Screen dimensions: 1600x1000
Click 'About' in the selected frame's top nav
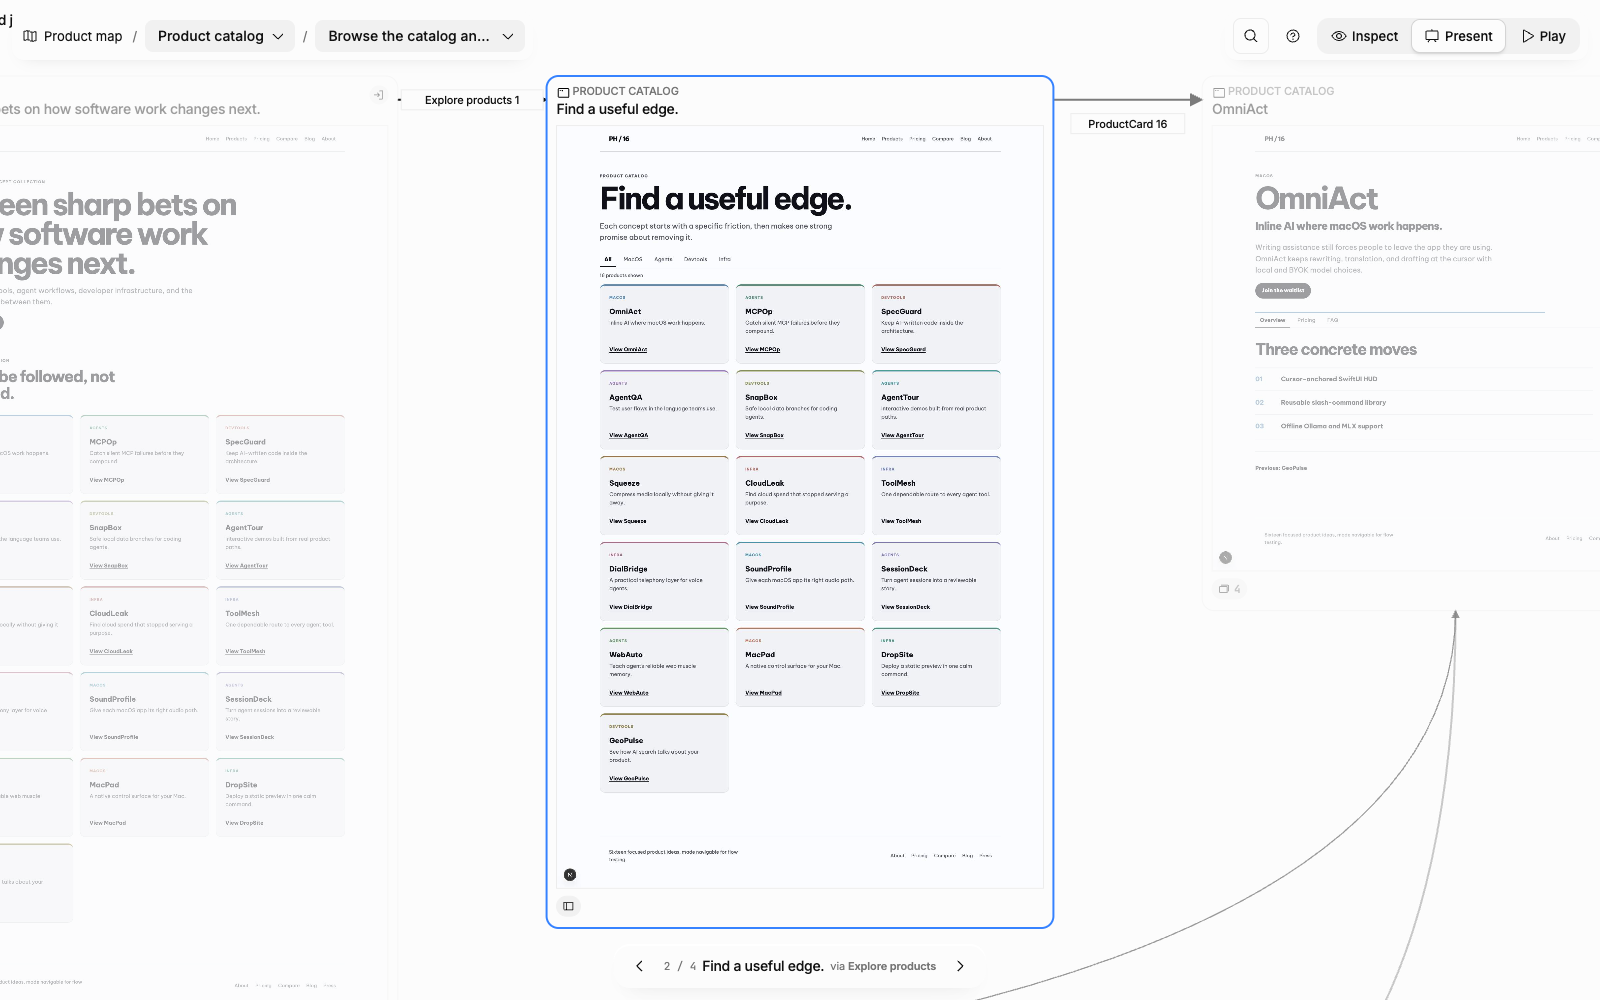(x=985, y=139)
